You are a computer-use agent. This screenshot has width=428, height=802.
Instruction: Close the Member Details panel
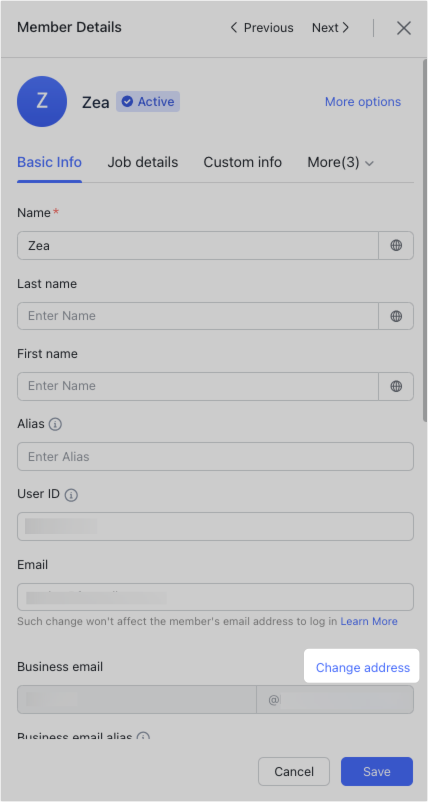pos(404,28)
